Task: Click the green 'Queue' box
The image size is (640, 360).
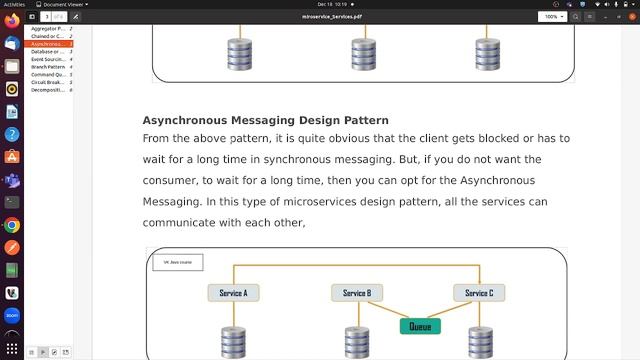Action: 420,327
